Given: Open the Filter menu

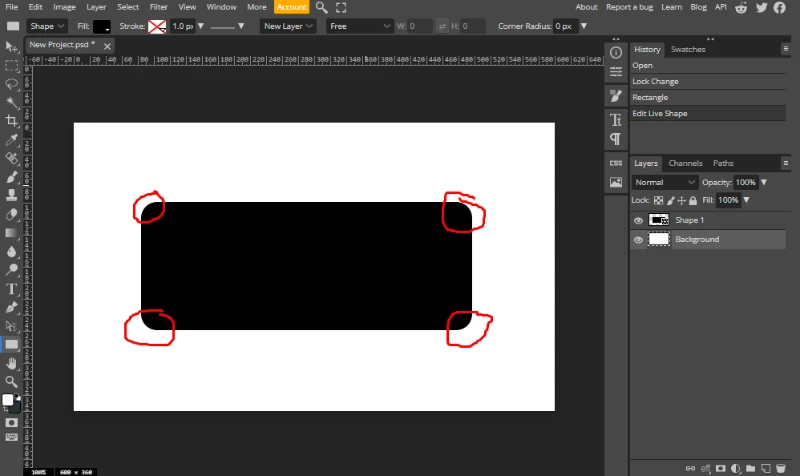Looking at the screenshot, I should click(158, 7).
